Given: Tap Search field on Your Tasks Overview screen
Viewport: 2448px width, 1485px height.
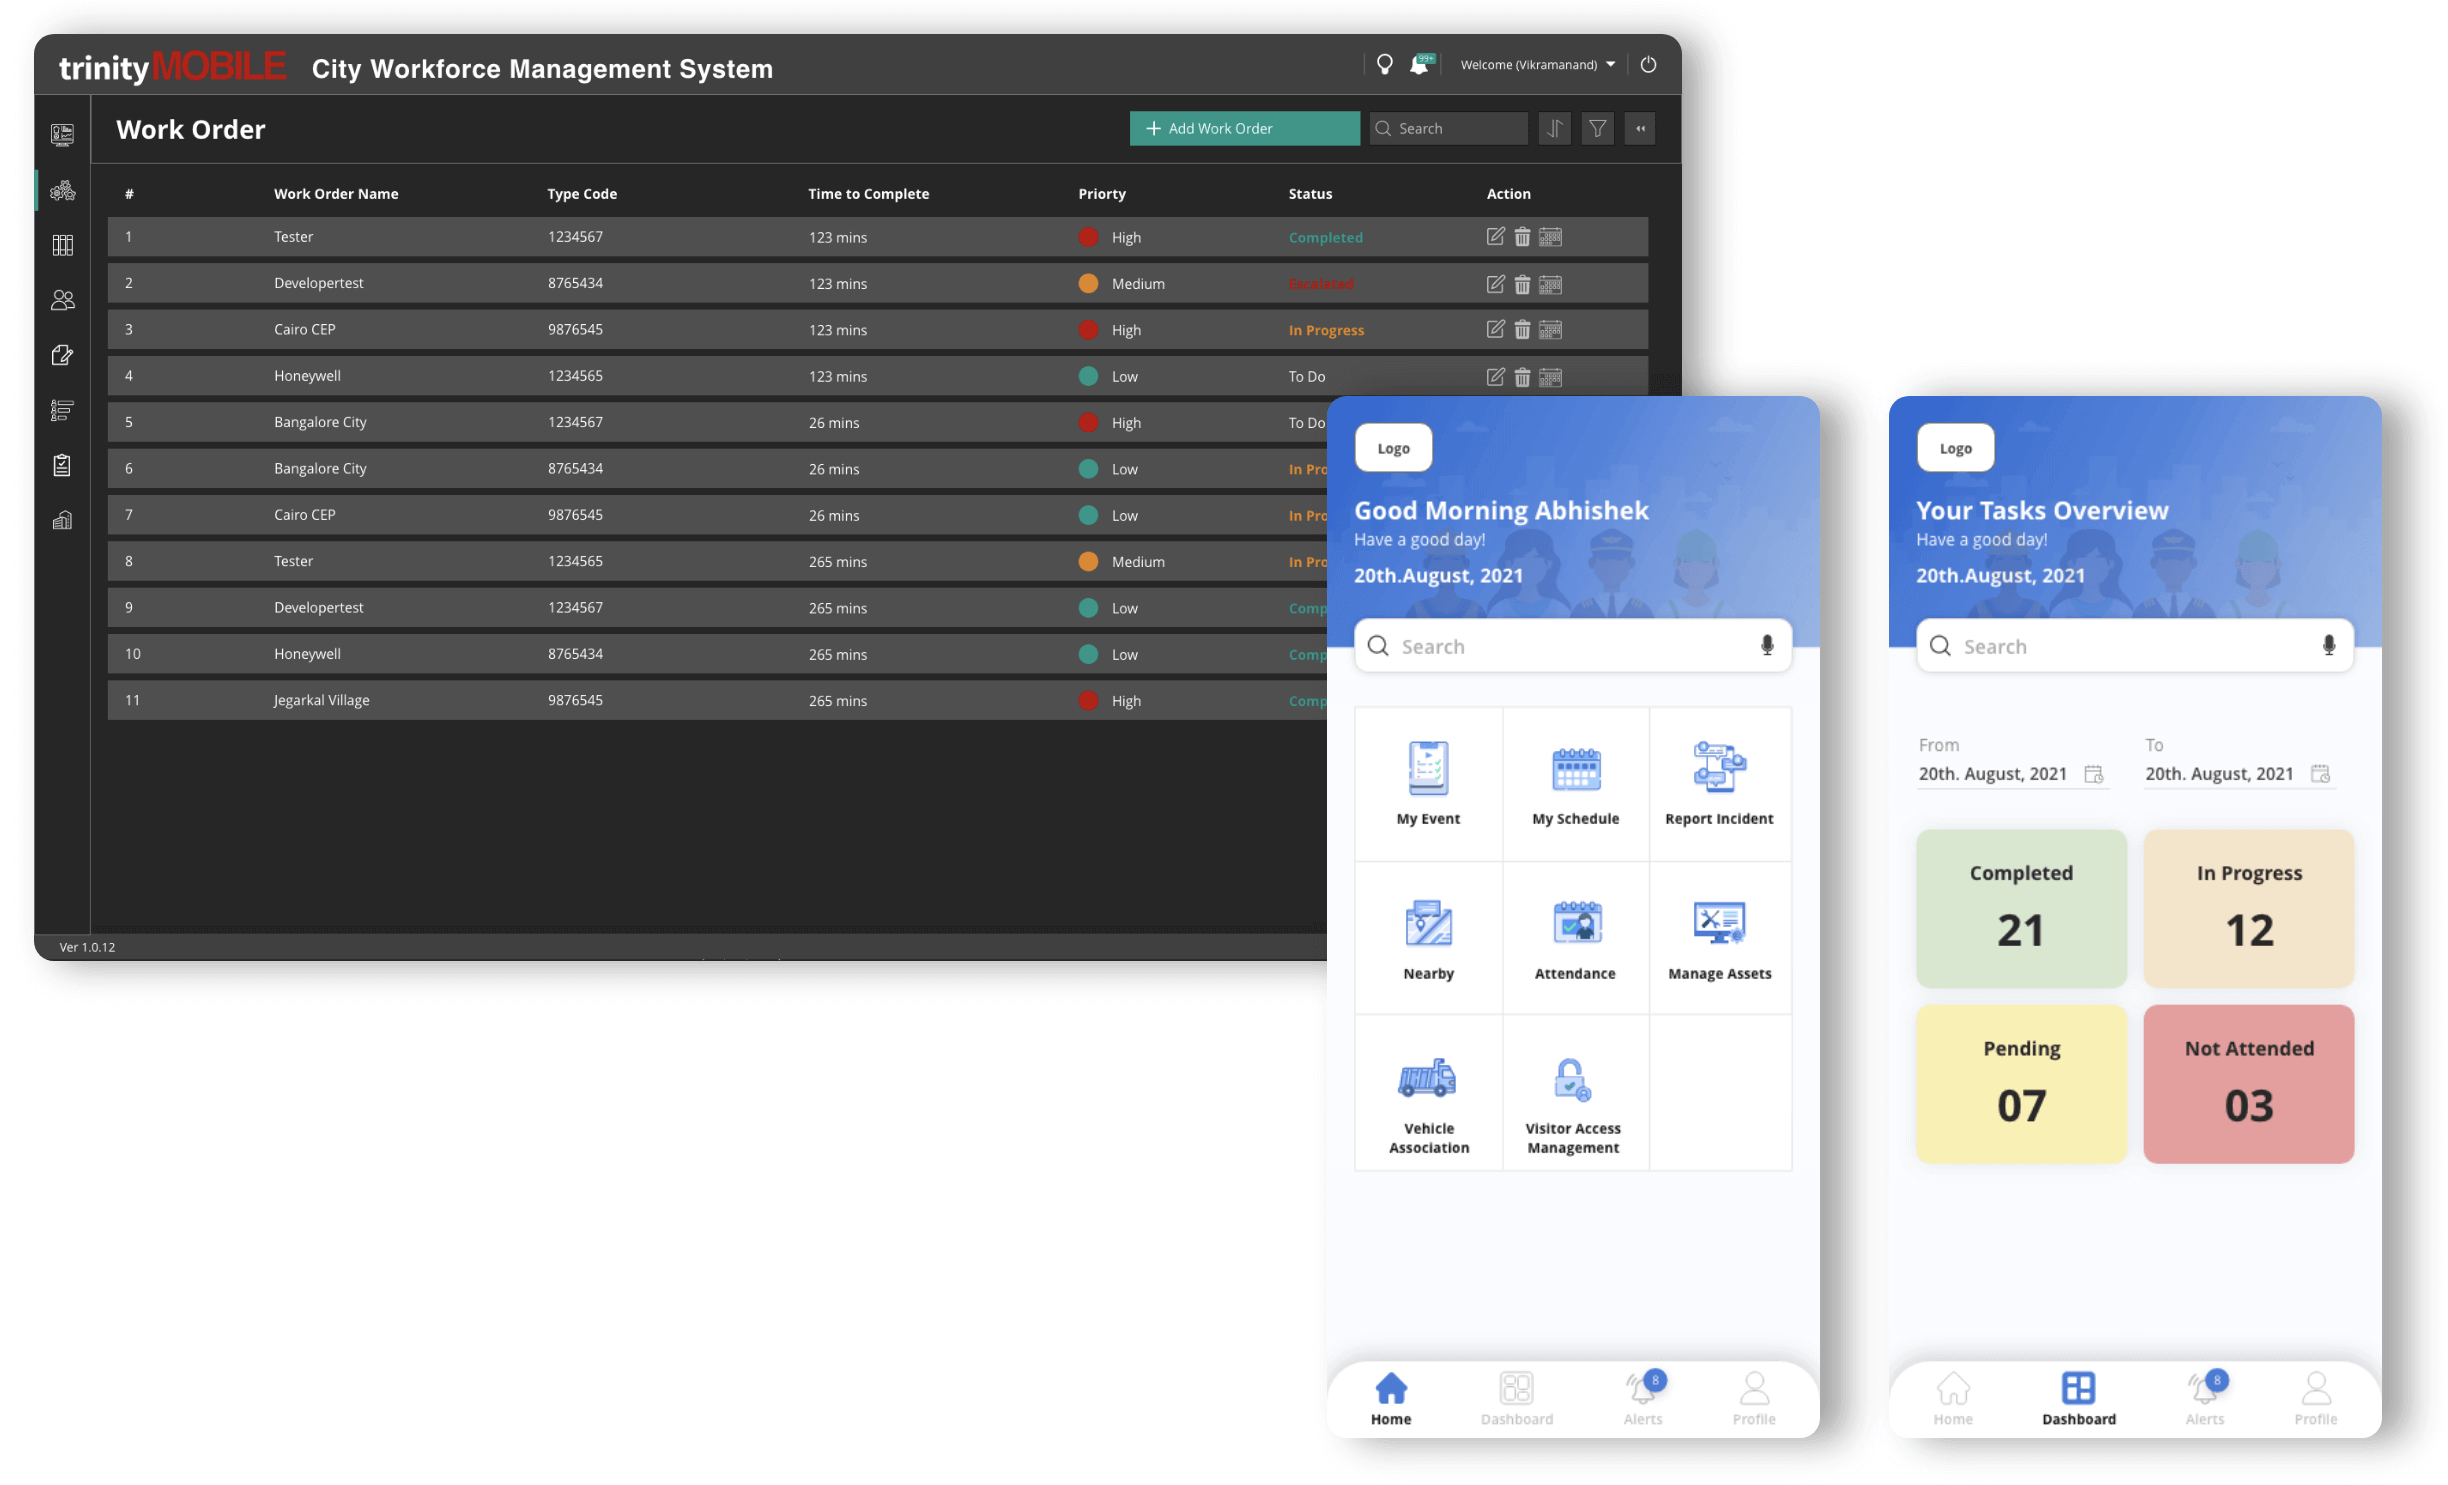Looking at the screenshot, I should click(2134, 646).
